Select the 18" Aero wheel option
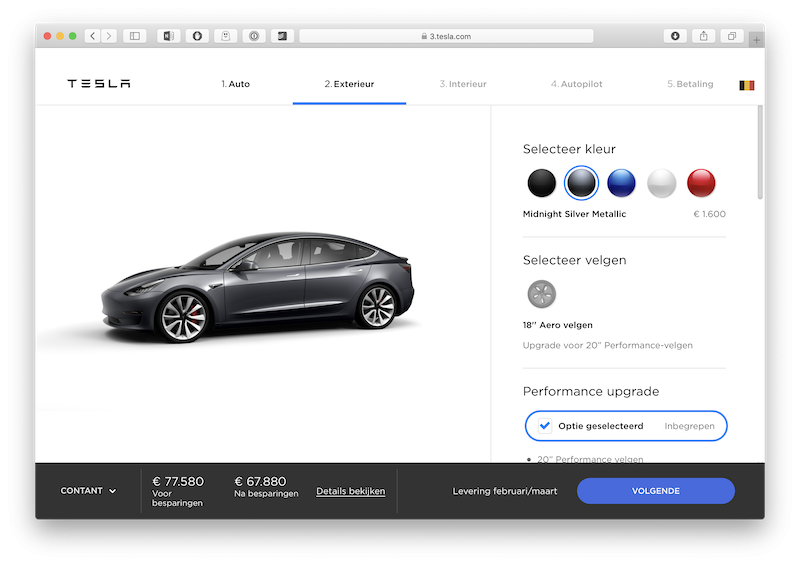The image size is (800, 566). 541,294
